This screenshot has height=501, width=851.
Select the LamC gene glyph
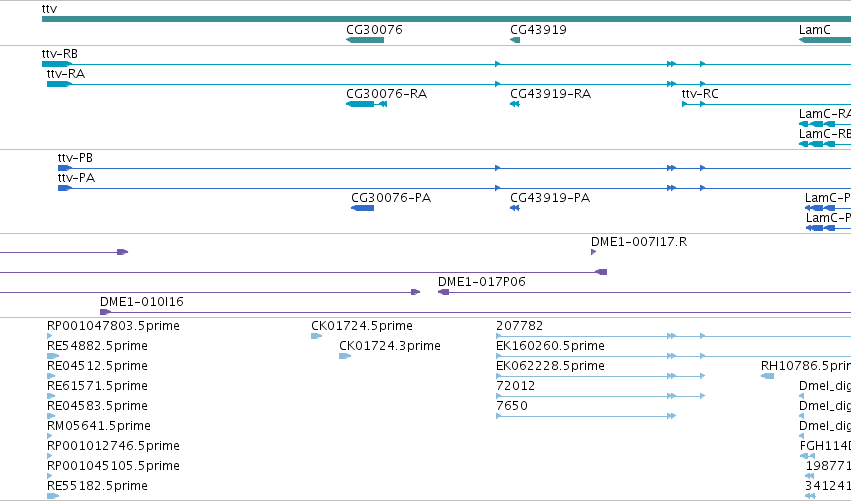[825, 40]
